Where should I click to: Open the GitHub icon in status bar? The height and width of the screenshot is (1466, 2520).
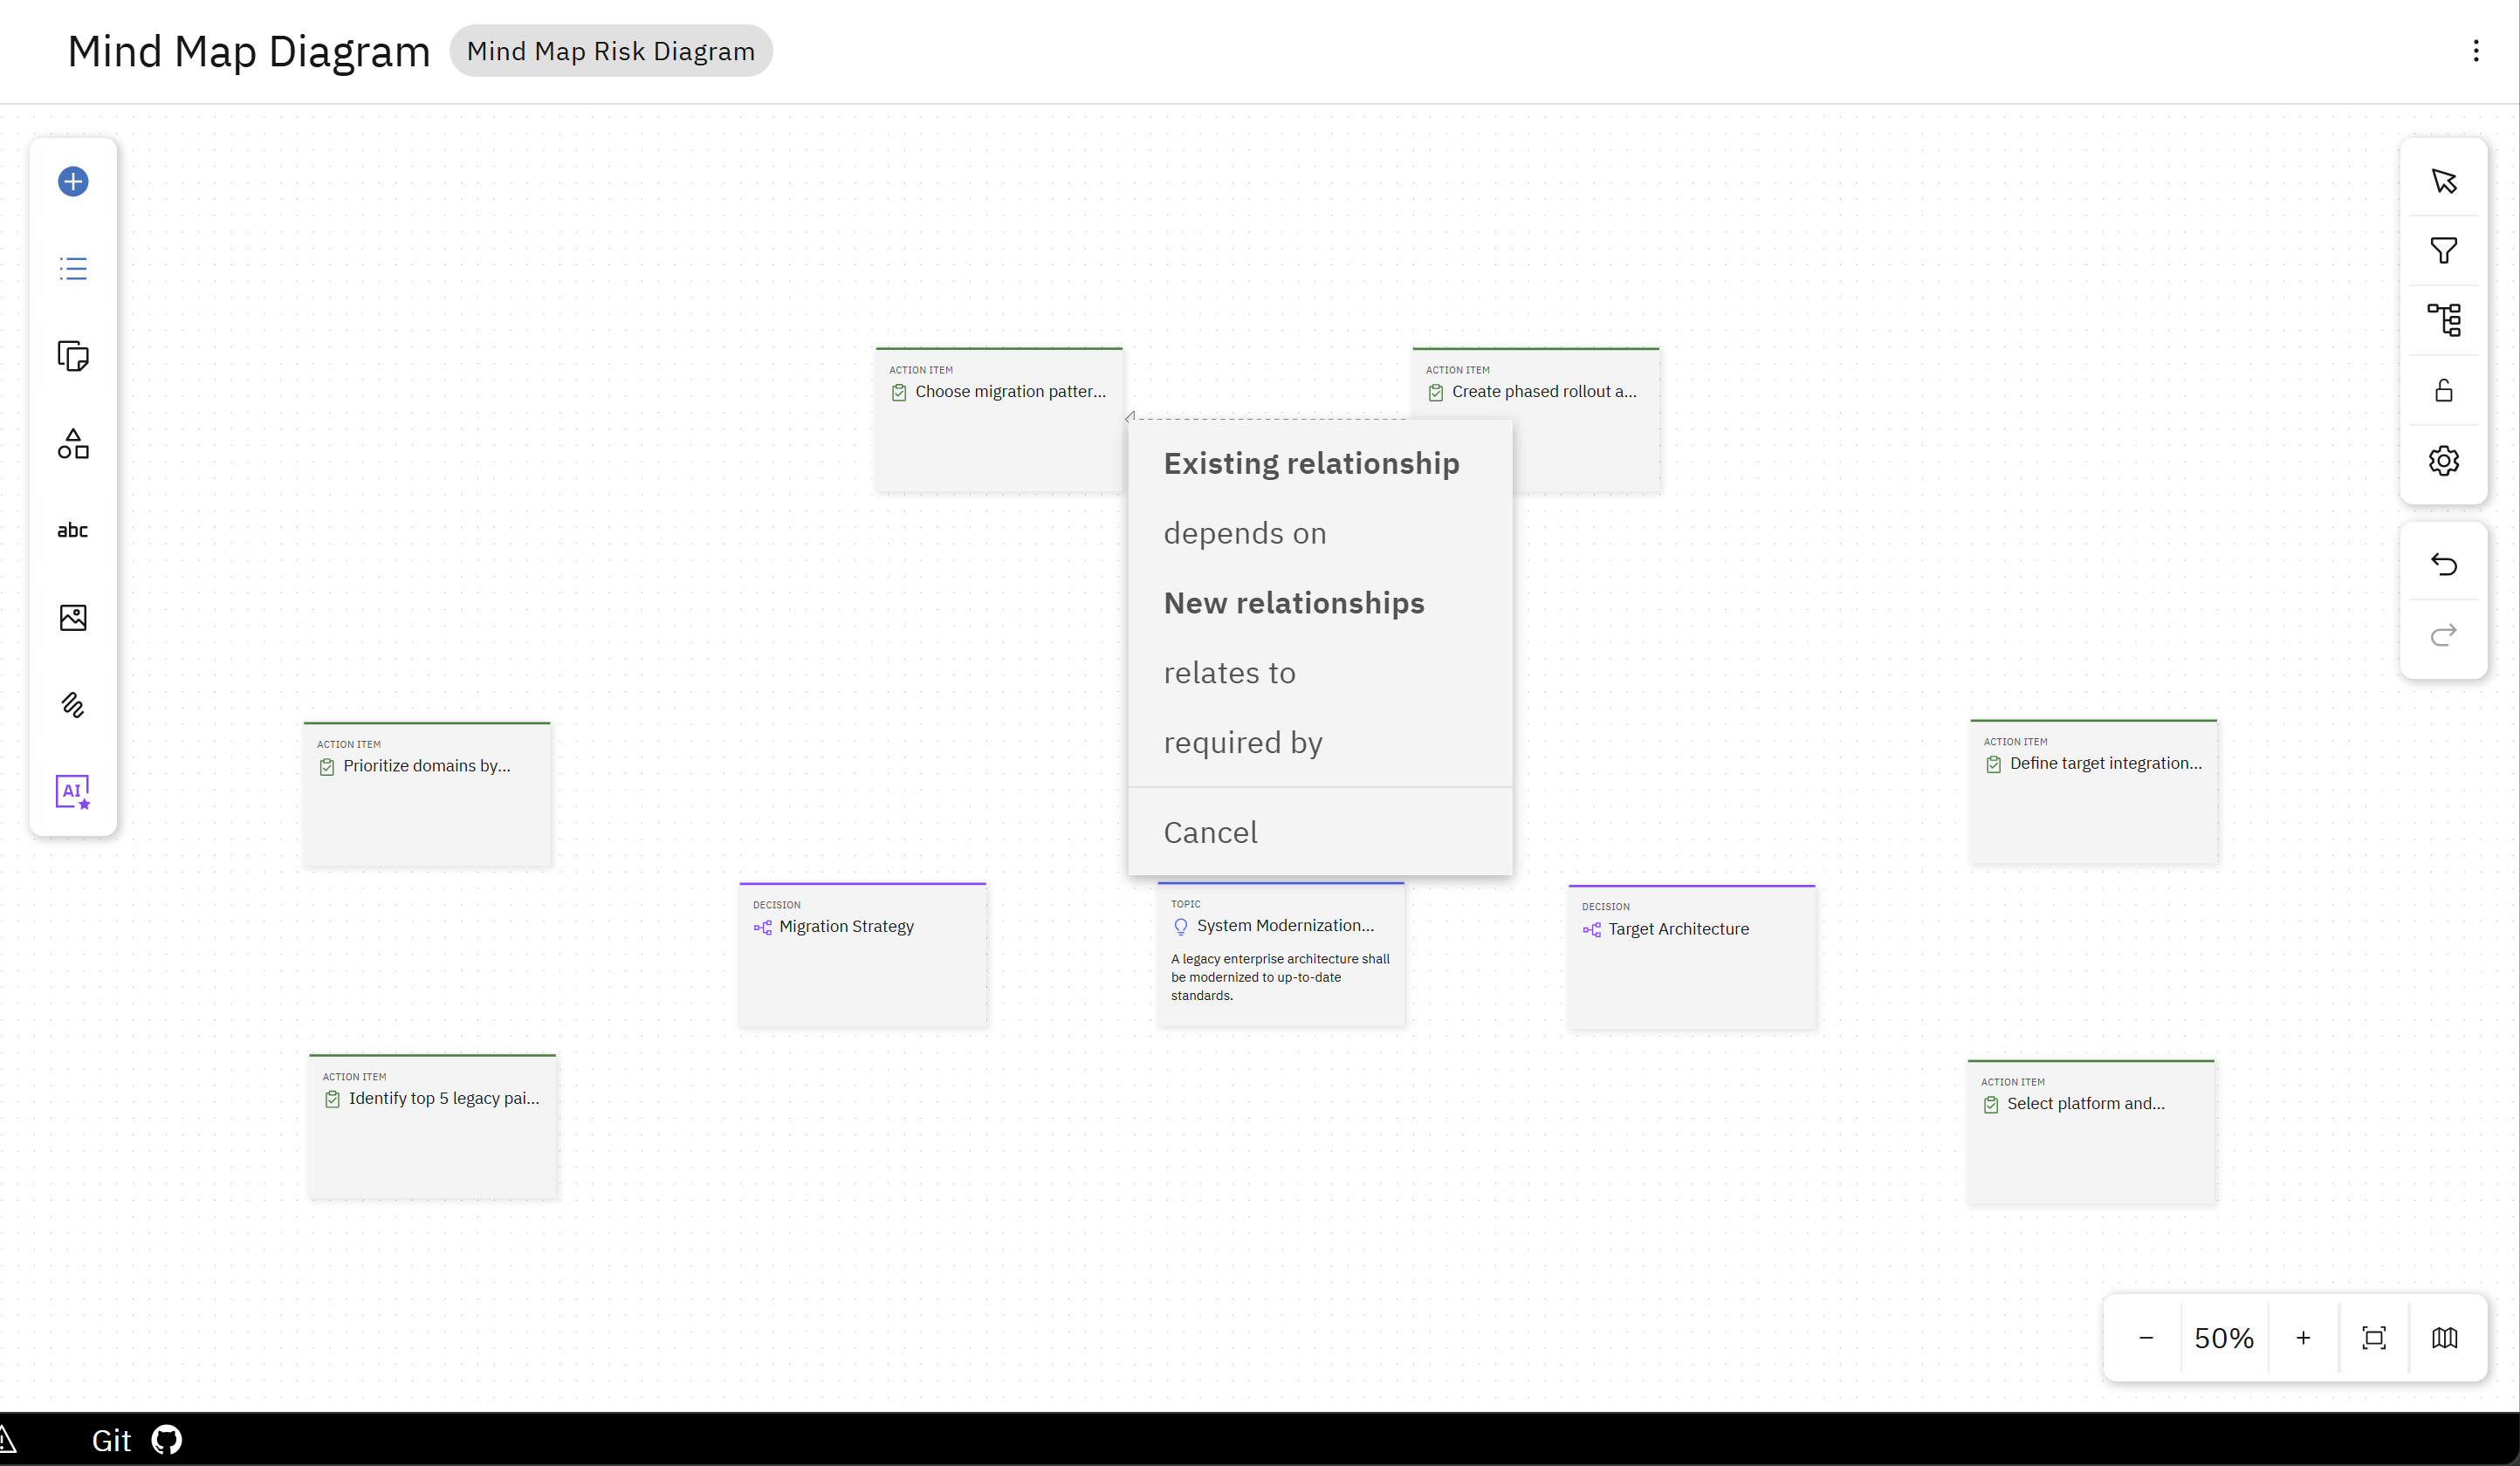point(167,1440)
